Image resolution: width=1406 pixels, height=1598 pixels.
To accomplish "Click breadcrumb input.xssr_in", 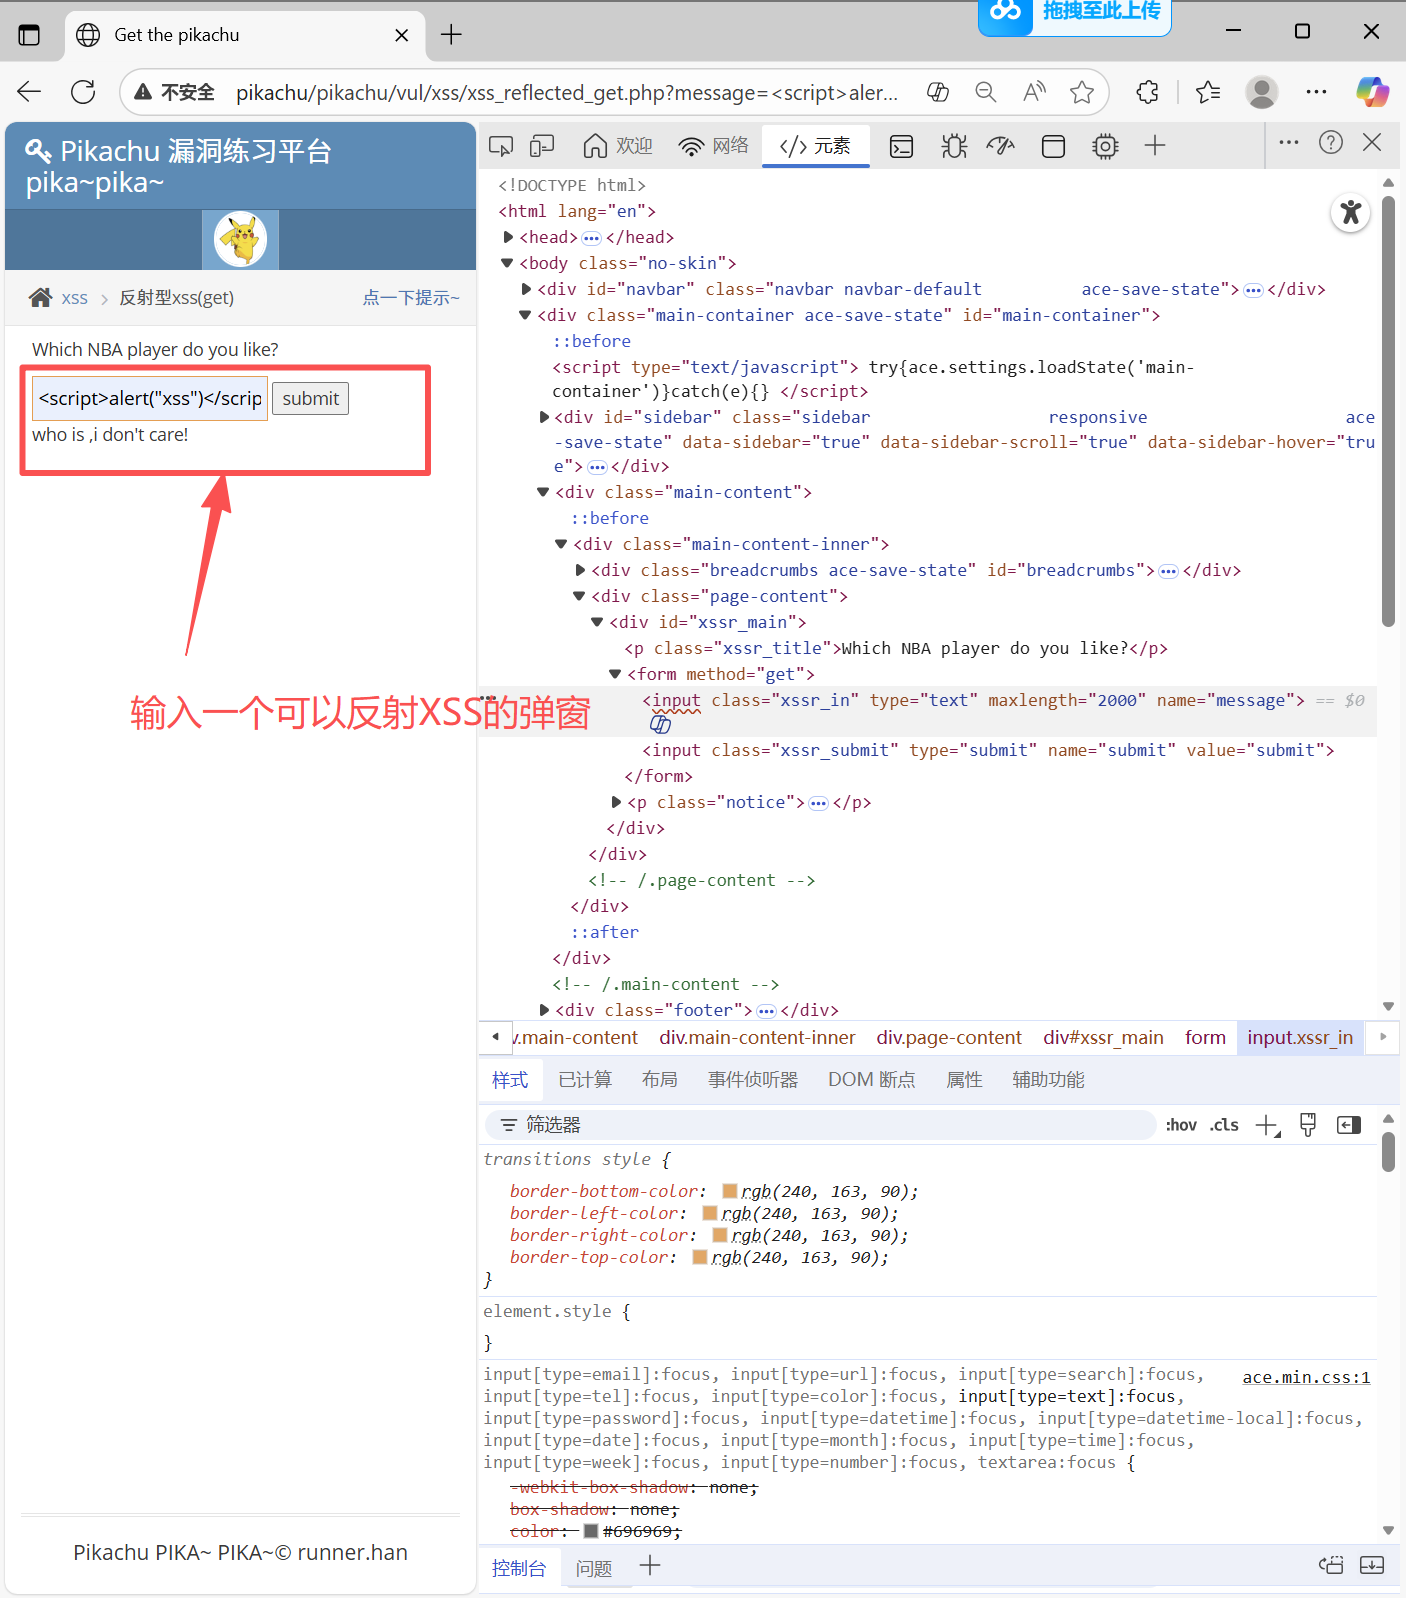I will [x=1300, y=1038].
